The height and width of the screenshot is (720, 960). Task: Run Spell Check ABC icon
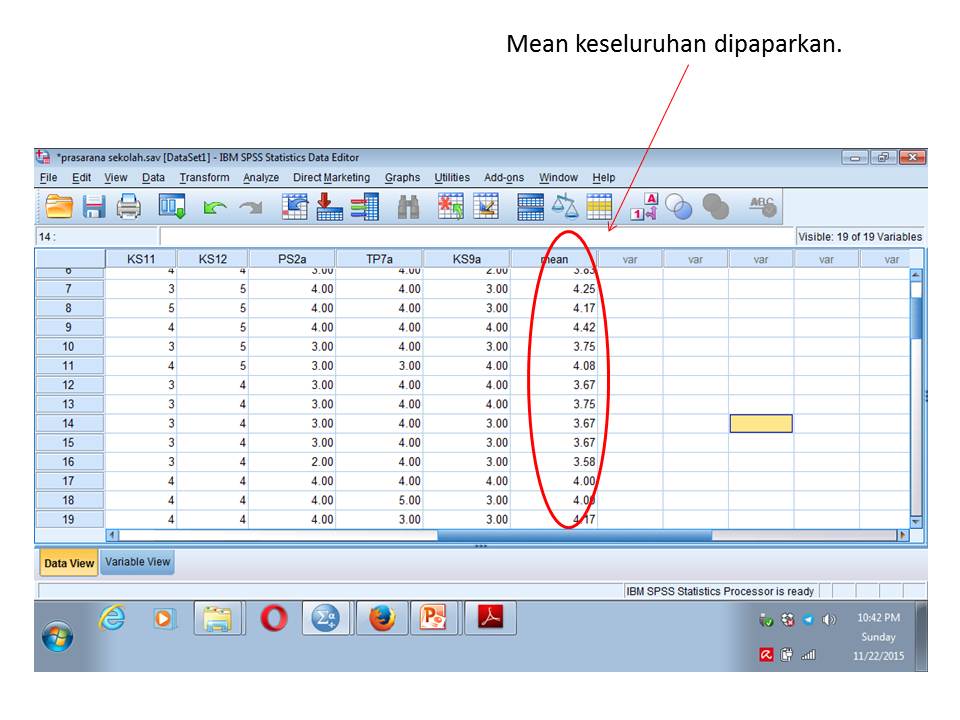click(763, 206)
